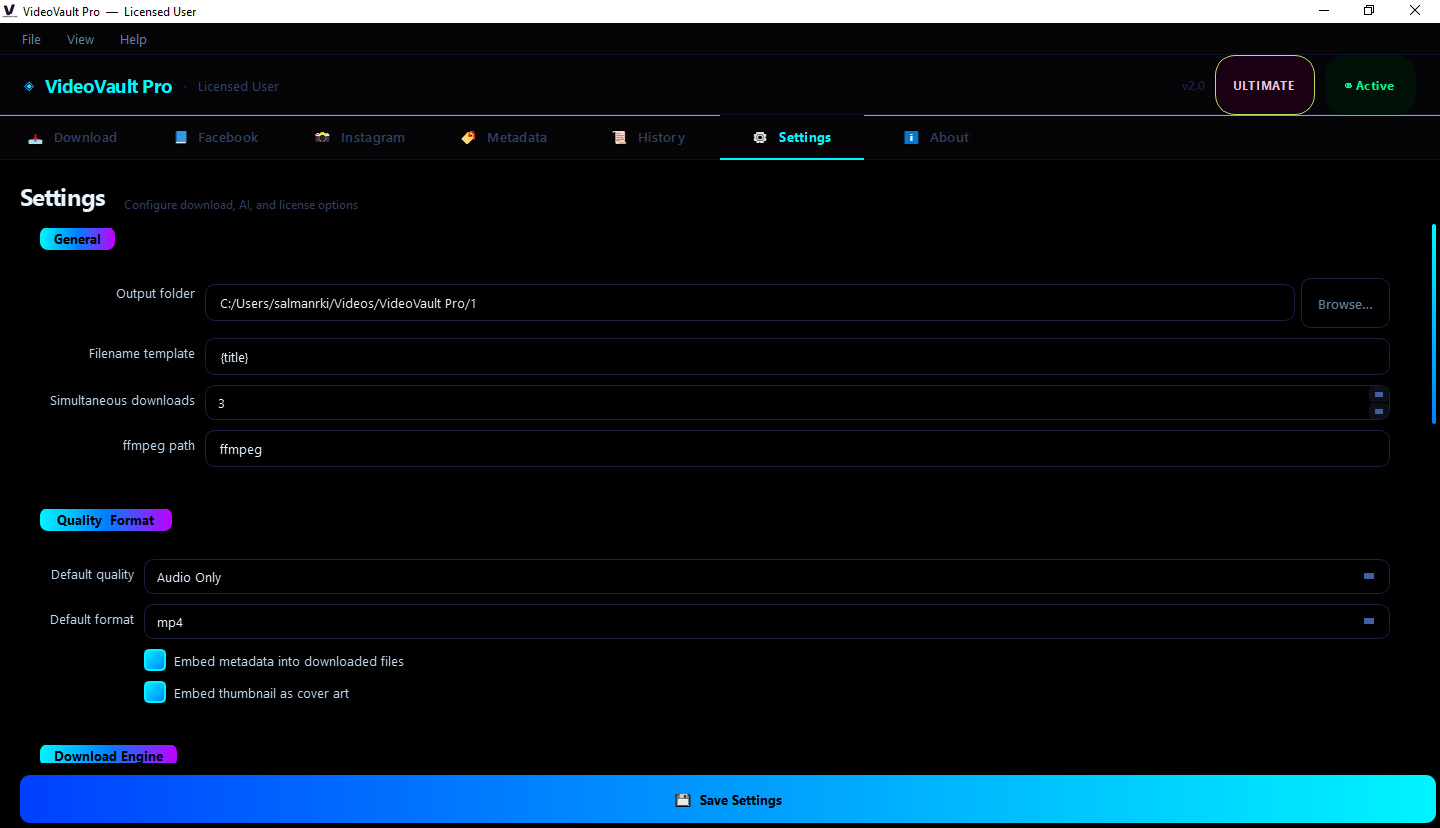Click the 'Output folder' label
The height and width of the screenshot is (828, 1440).
point(155,294)
